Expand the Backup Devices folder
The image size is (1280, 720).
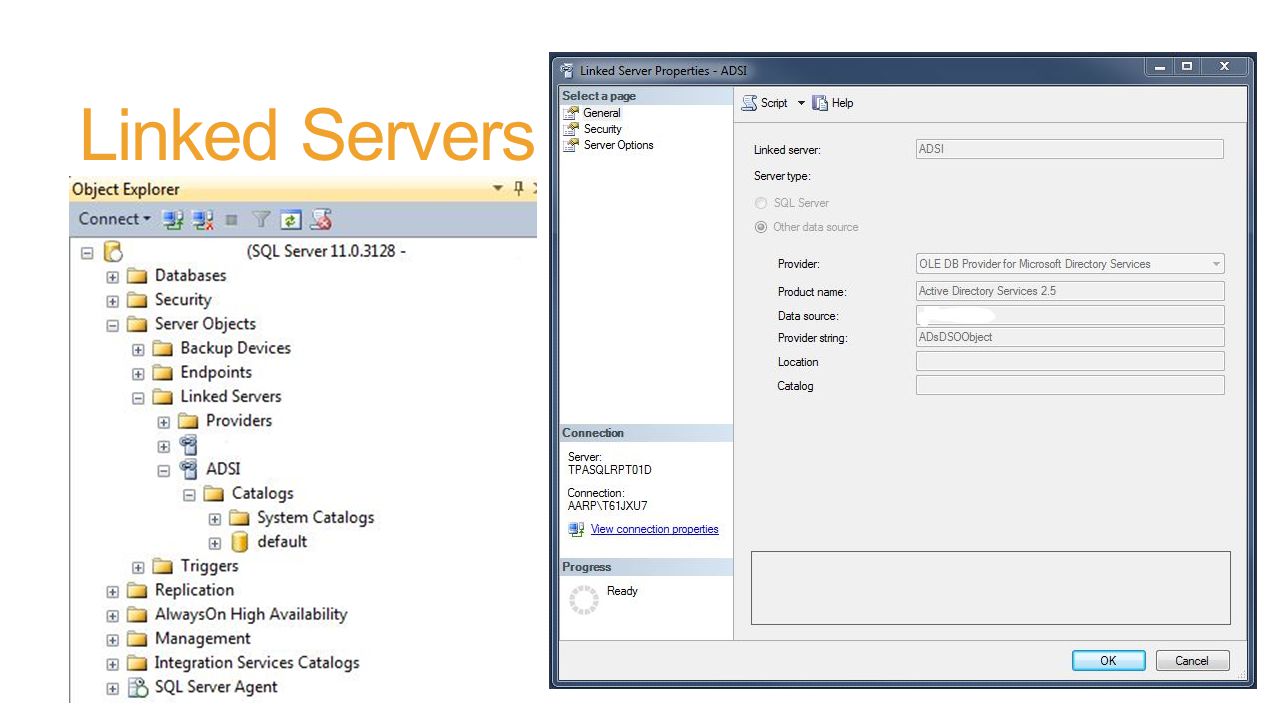tap(138, 349)
